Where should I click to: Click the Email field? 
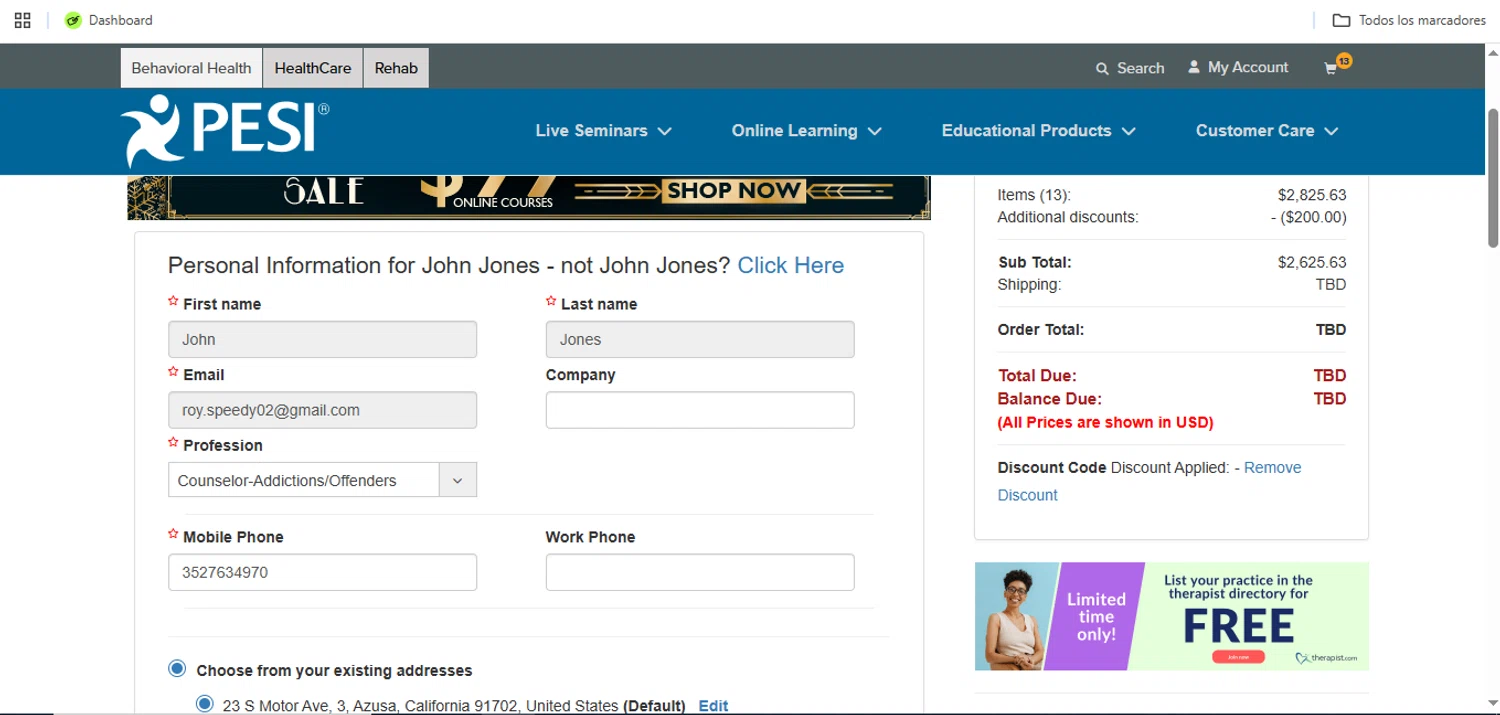tap(322, 410)
